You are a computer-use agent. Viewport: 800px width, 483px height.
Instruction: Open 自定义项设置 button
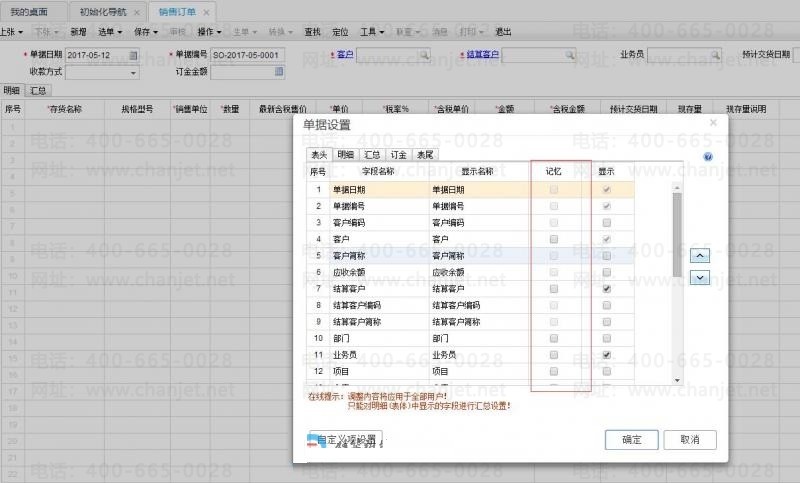pyautogui.click(x=345, y=440)
